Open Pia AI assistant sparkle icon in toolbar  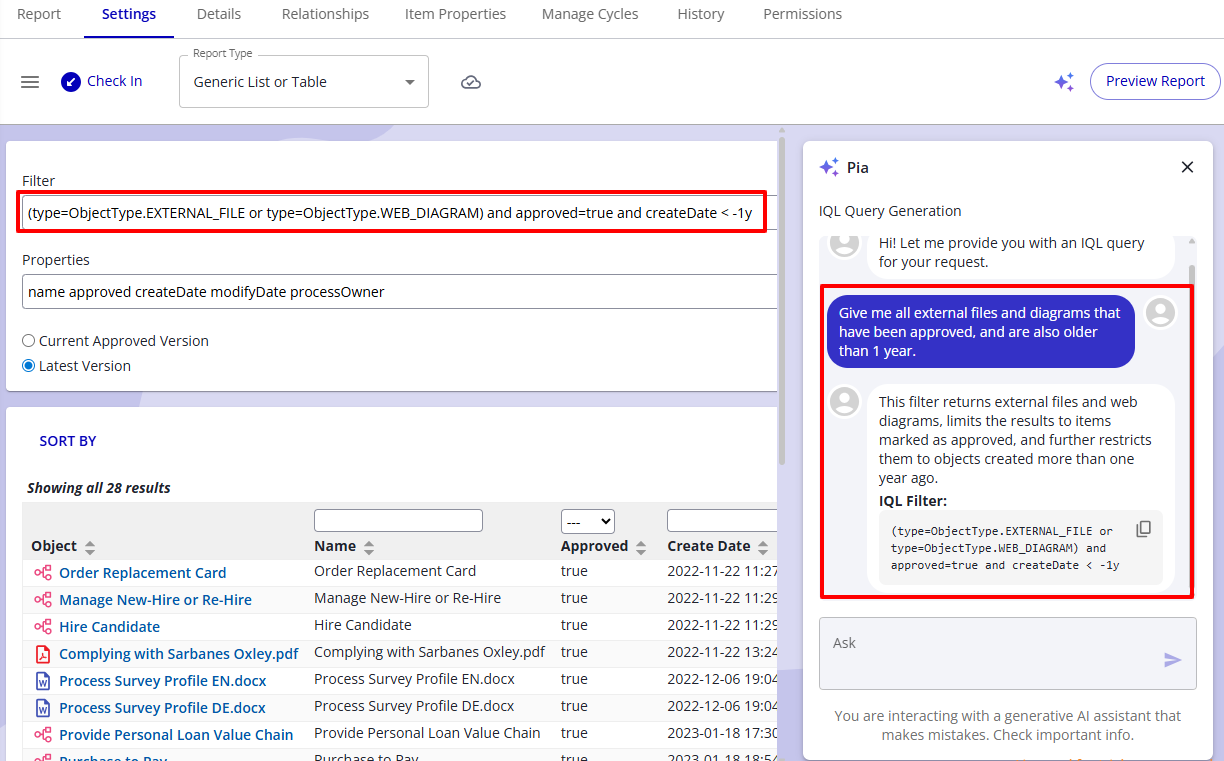click(x=1064, y=82)
